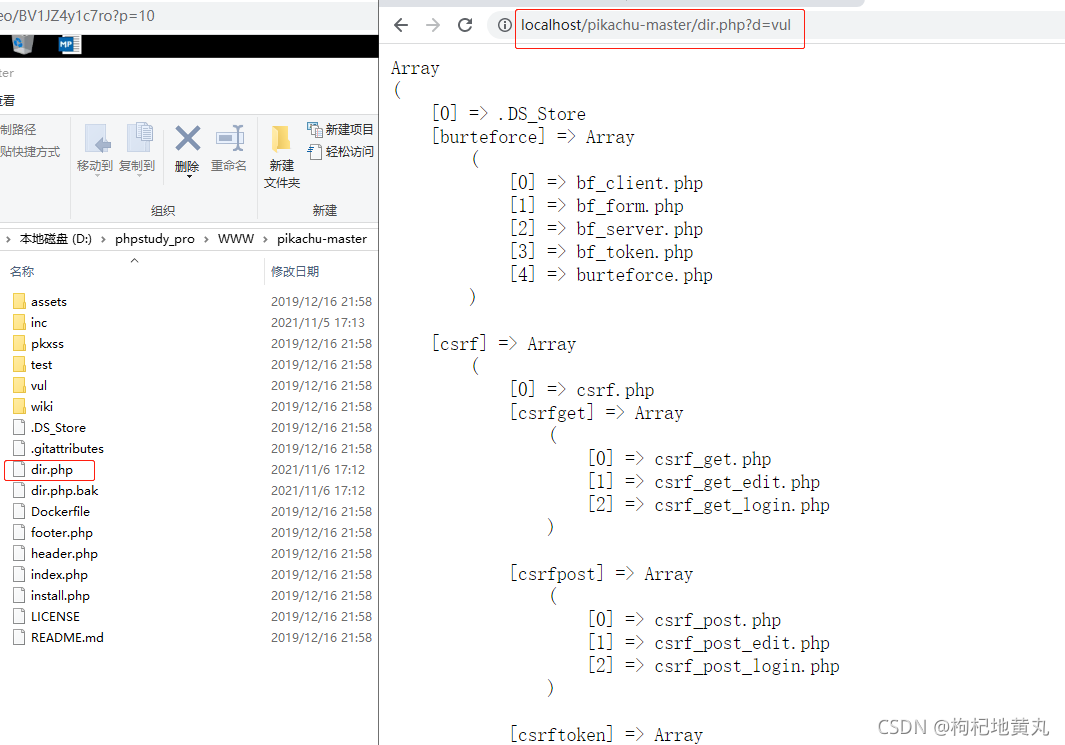Click Easy access (轻松访问) in ribbon

(340, 151)
